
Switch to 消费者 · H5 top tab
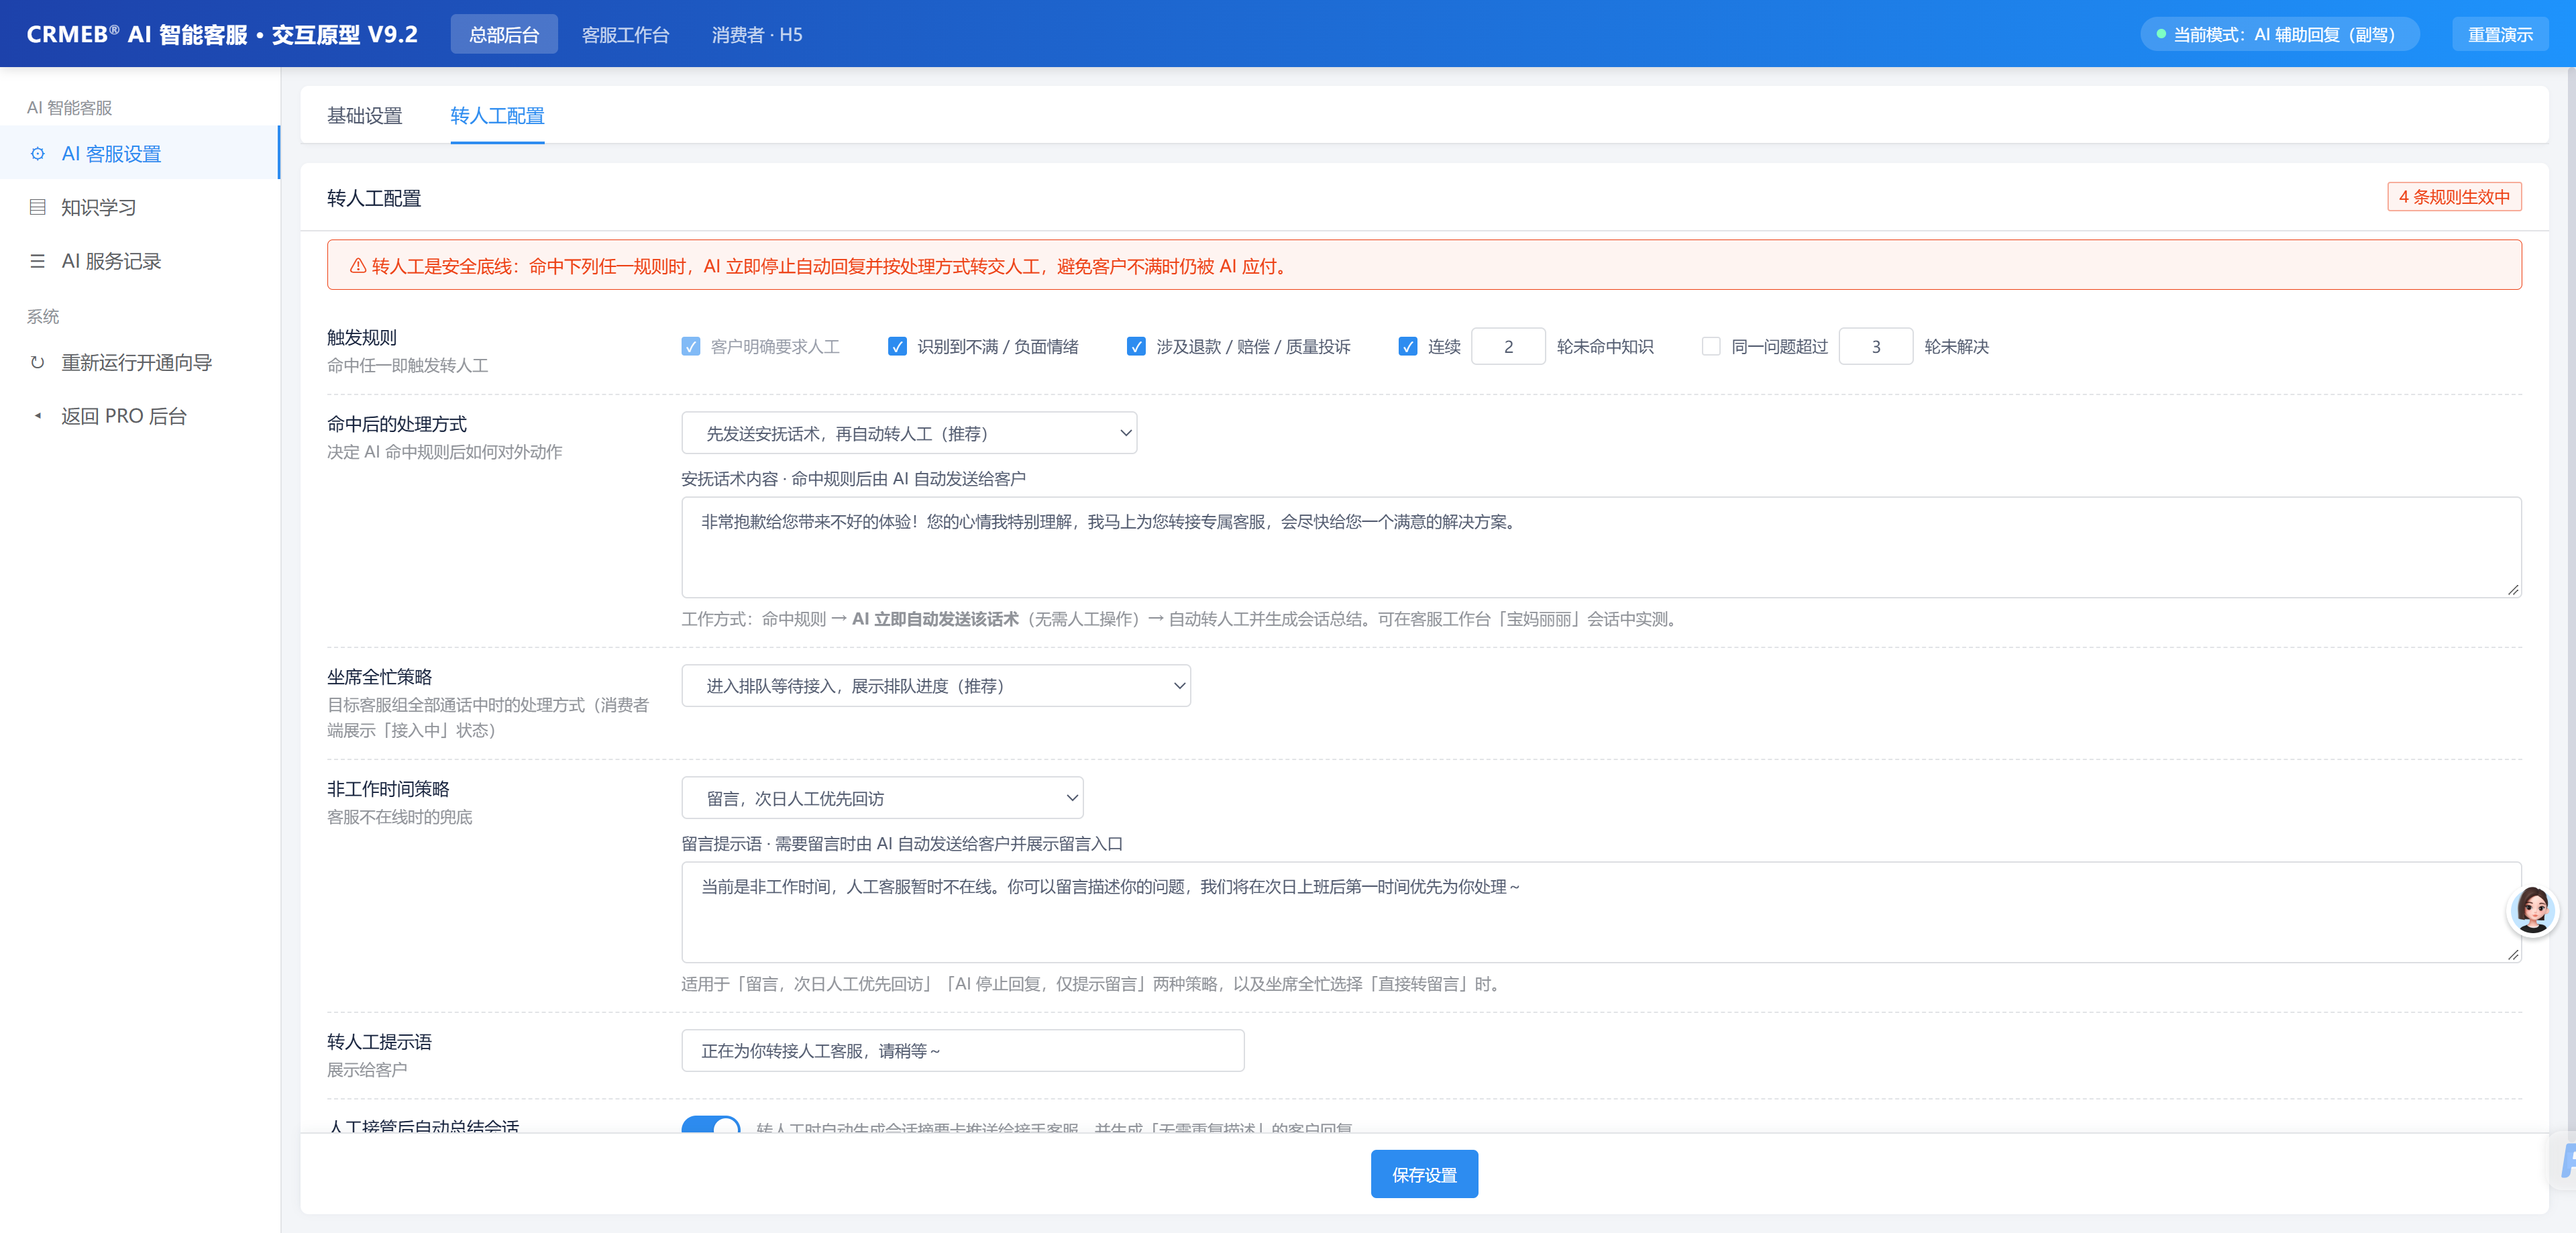[x=757, y=34]
